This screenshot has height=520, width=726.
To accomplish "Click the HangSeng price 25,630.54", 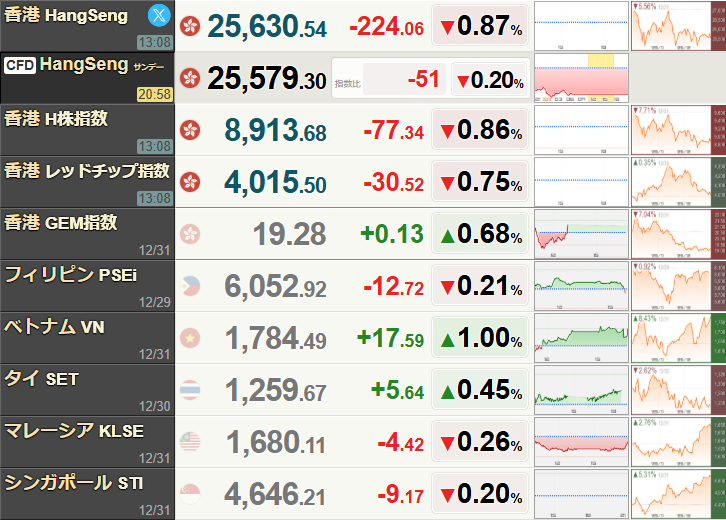I will click(x=267, y=26).
